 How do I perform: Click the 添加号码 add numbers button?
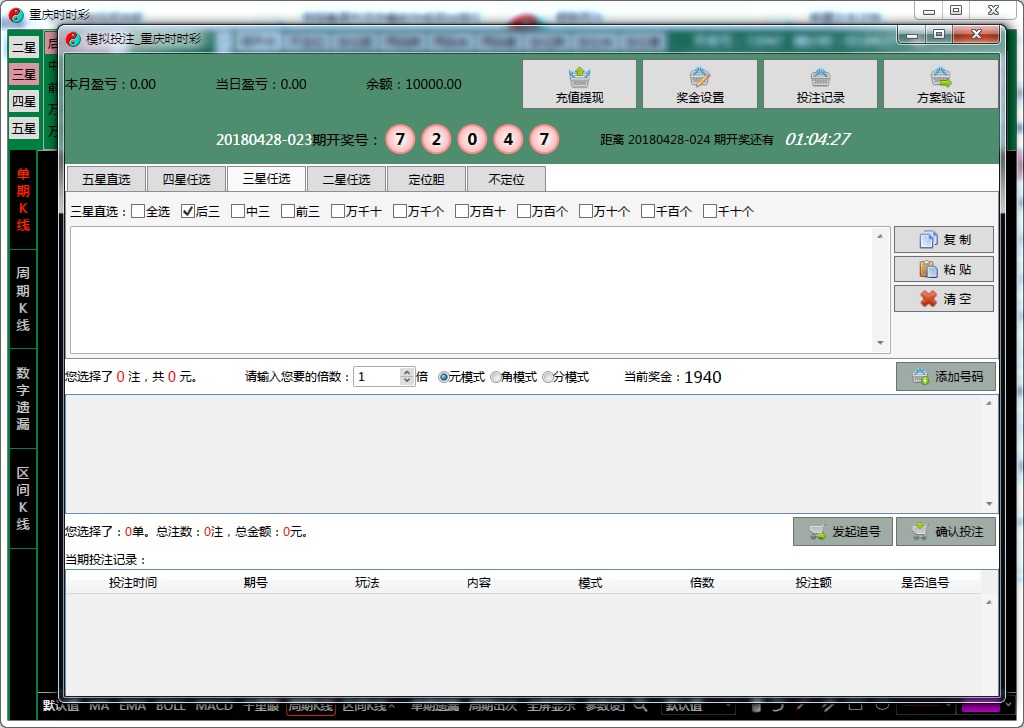(945, 376)
